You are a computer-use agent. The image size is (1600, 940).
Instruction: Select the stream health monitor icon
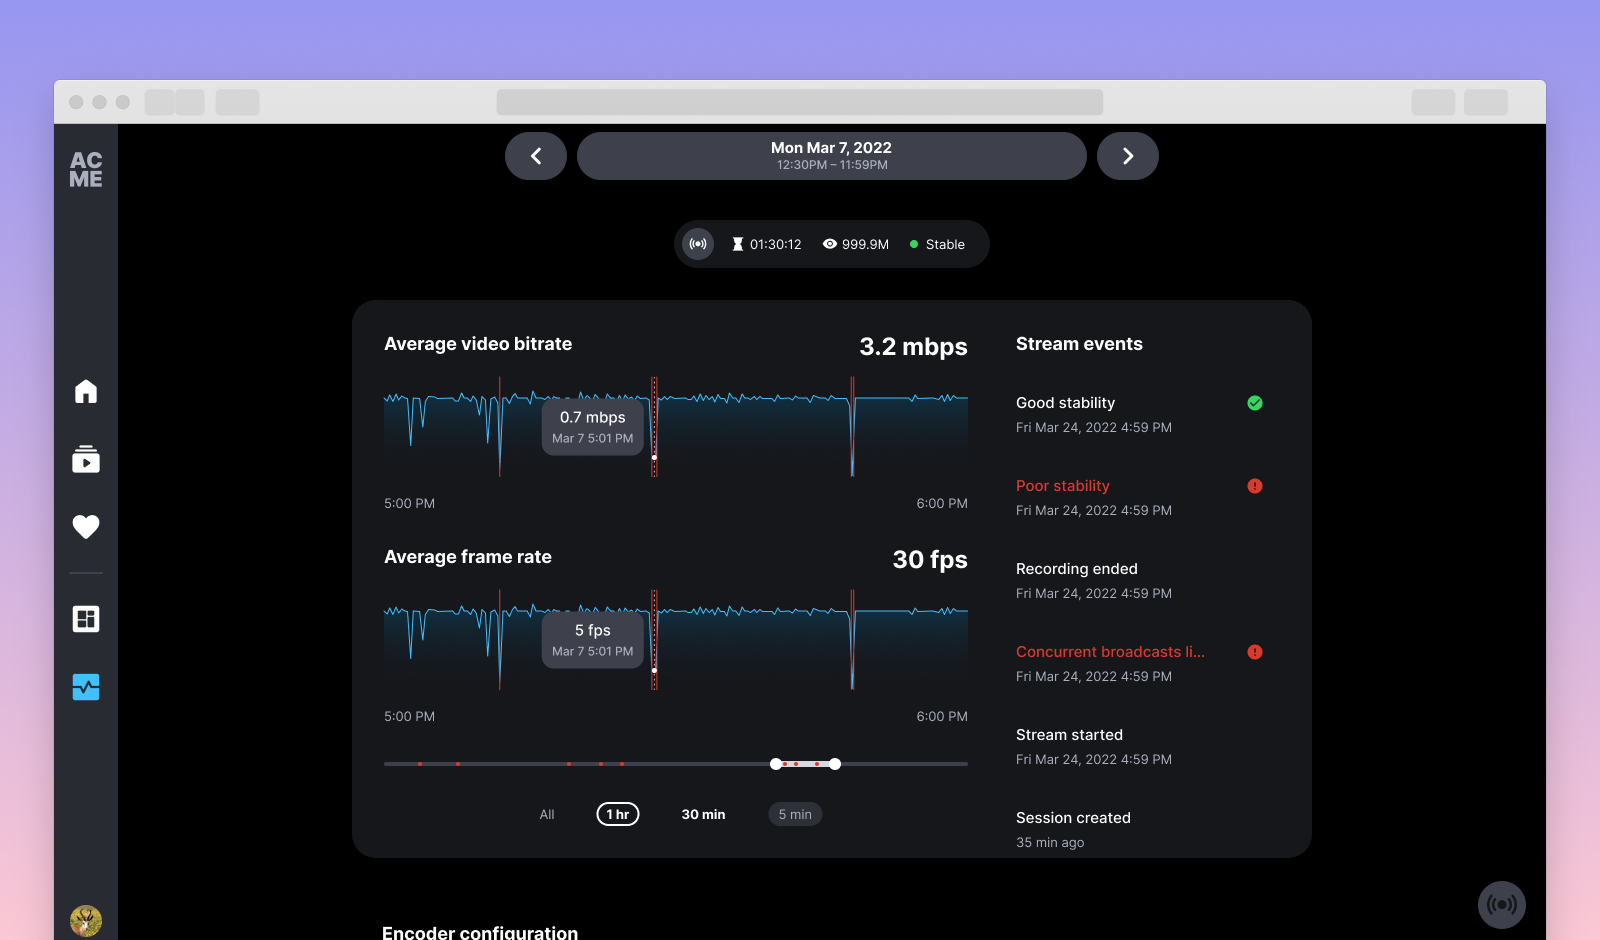click(x=86, y=687)
